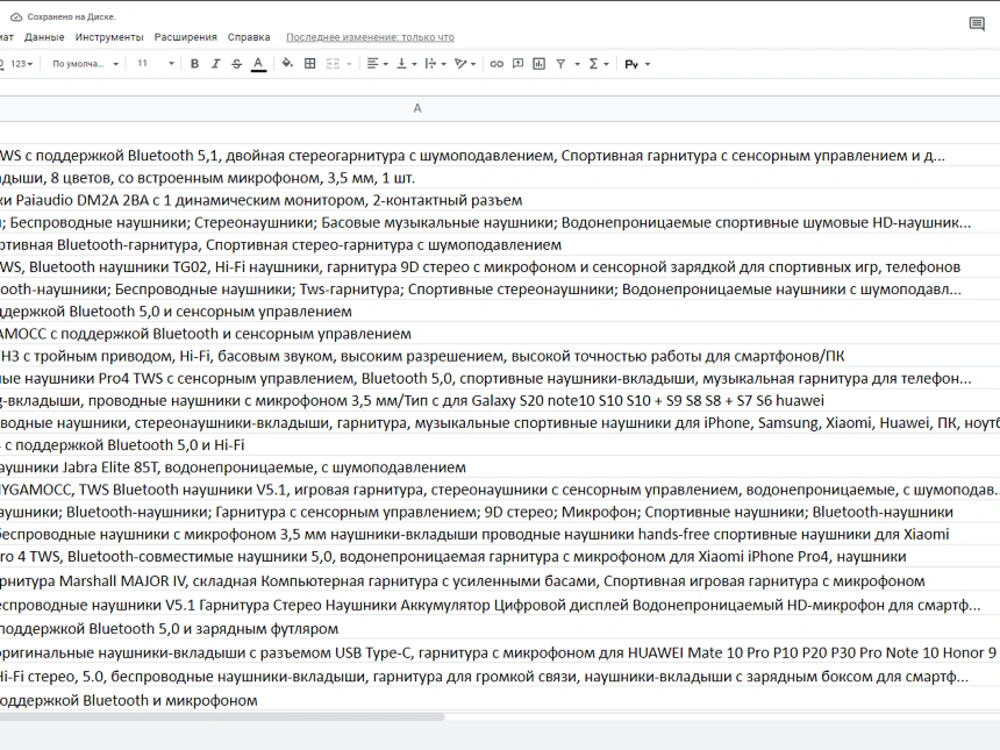1000x750 pixels.
Task: Check save status via Сохранено на Диске
Action: pos(70,16)
